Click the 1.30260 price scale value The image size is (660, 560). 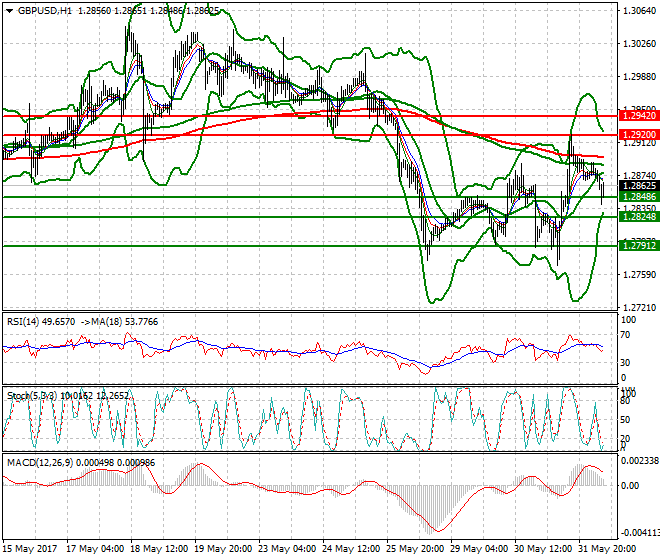639,44
